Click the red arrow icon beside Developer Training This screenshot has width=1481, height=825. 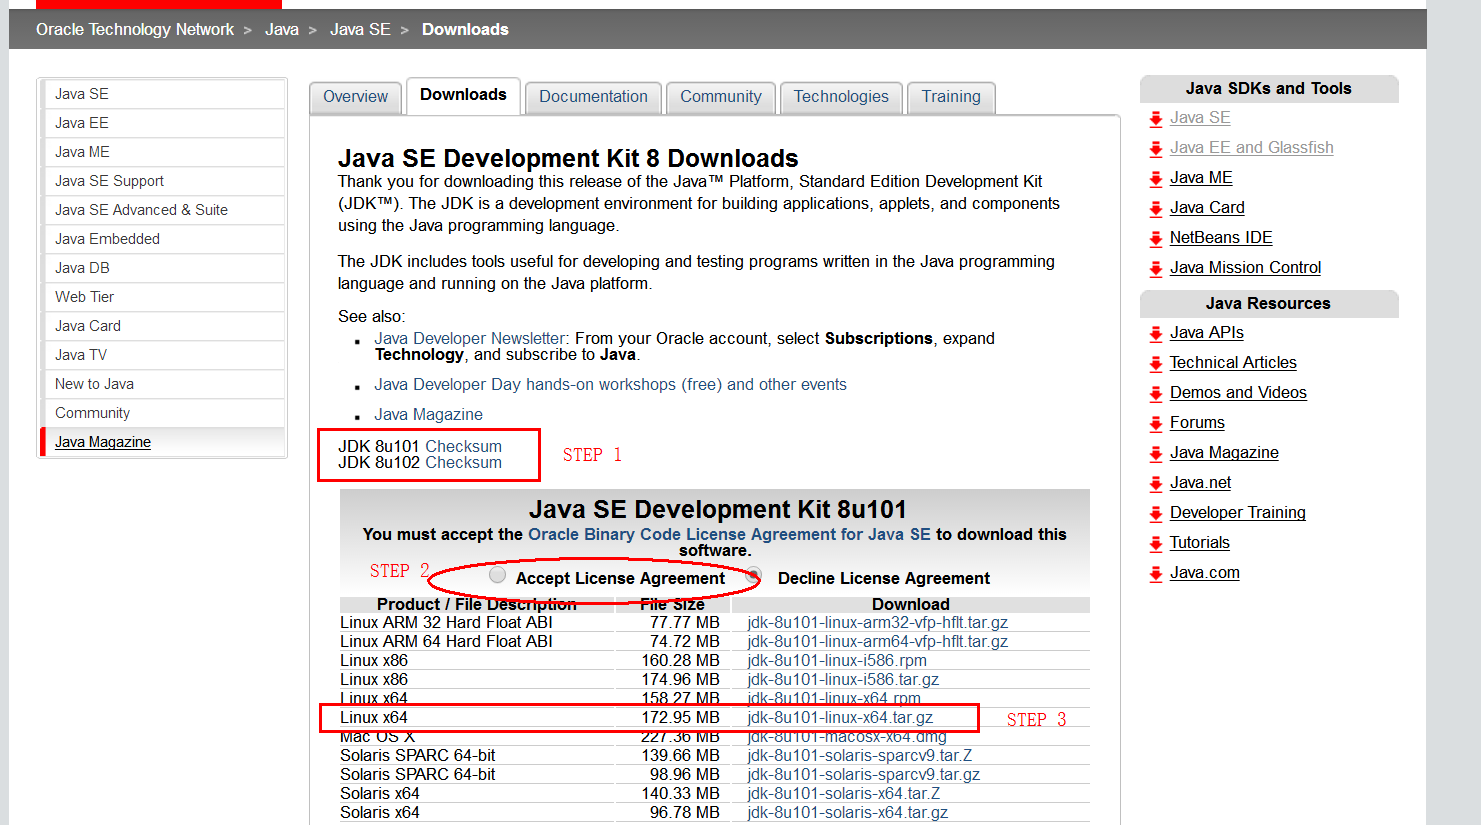1156,514
